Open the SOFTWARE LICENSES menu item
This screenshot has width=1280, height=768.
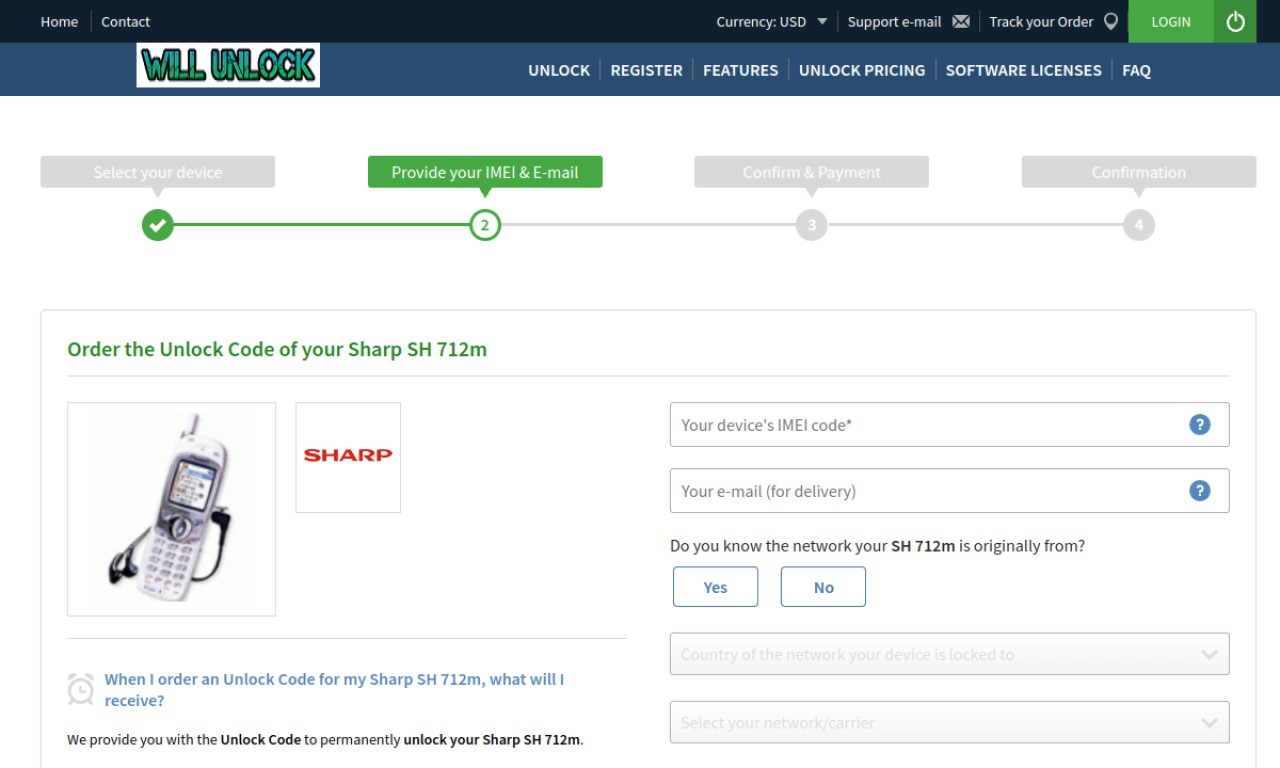[1023, 70]
